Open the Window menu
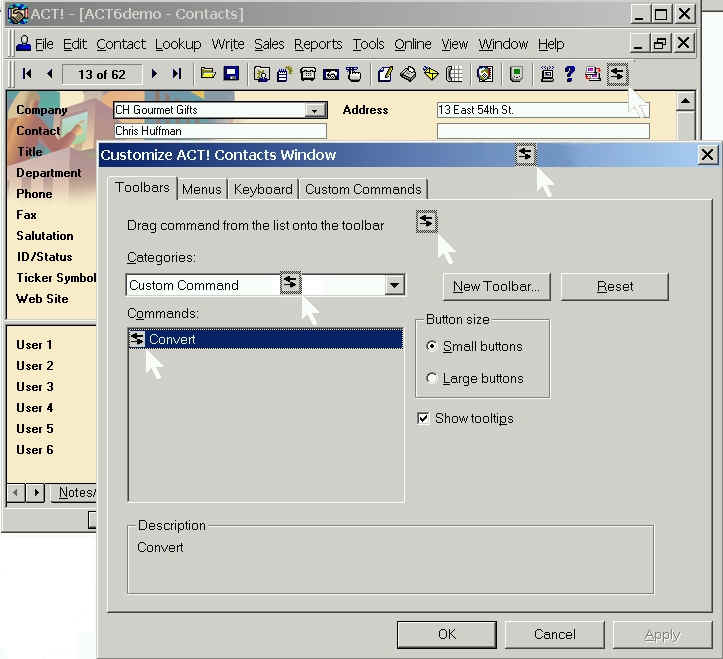723x659 pixels. coord(503,44)
